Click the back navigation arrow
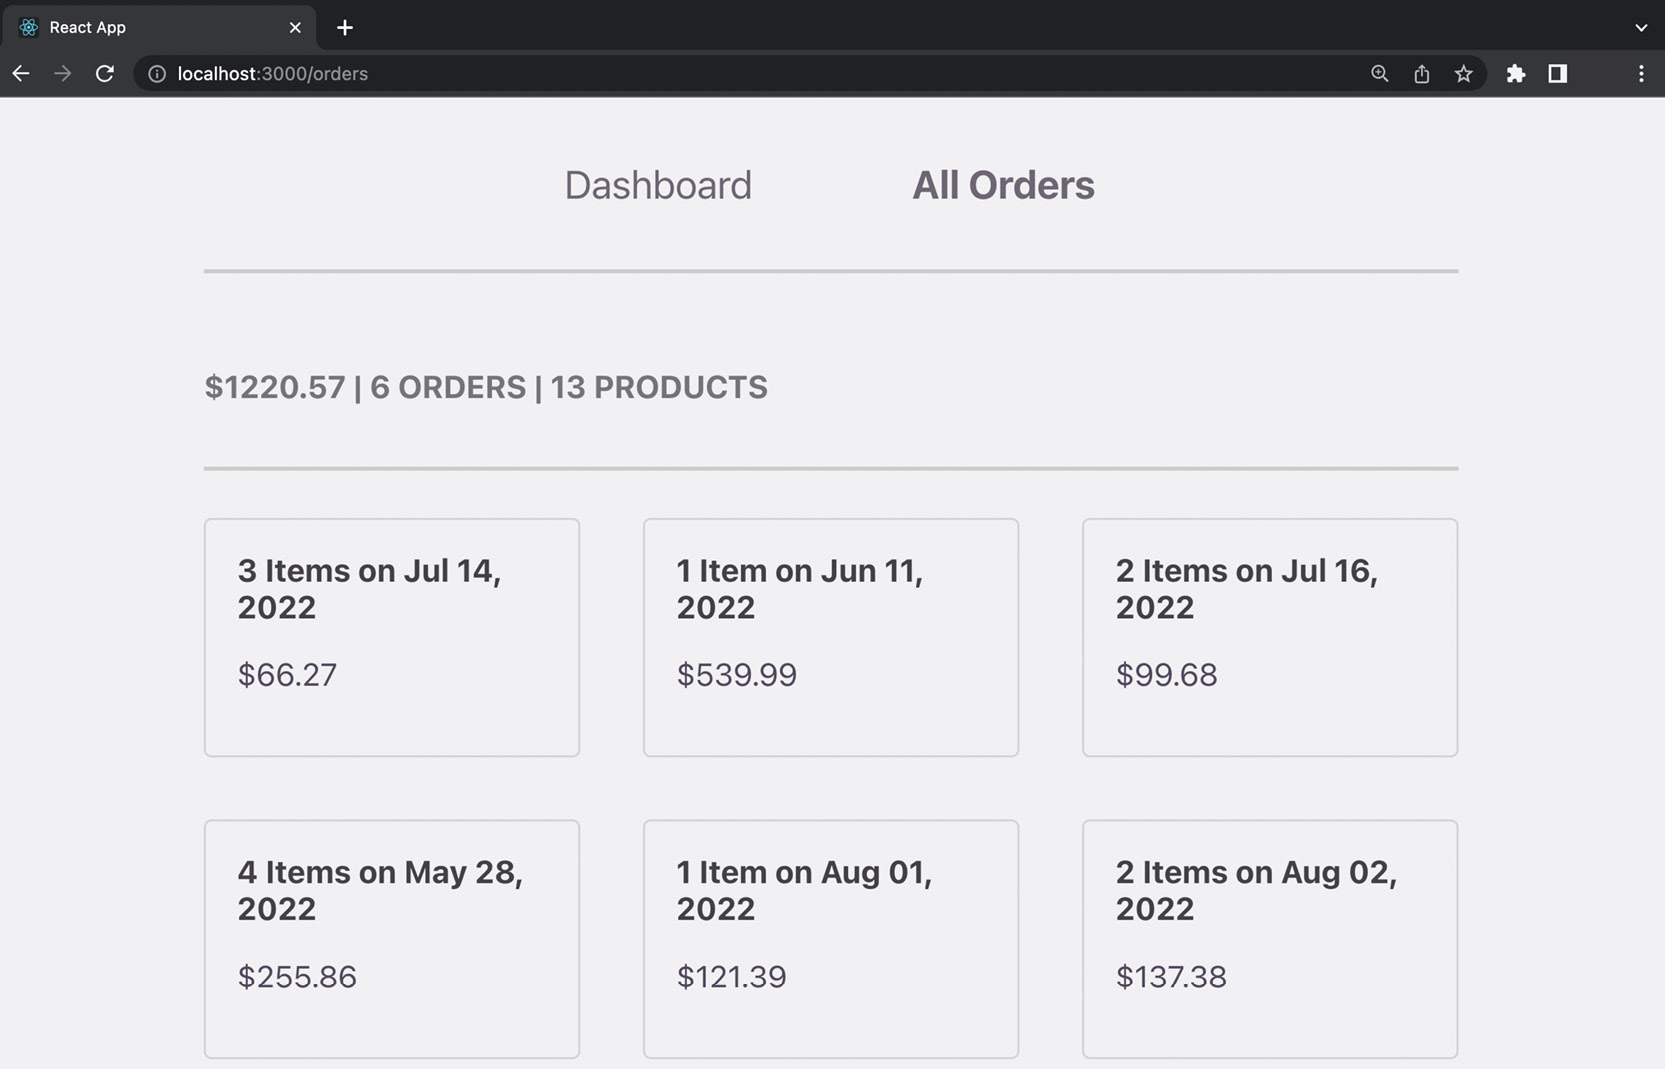This screenshot has width=1665, height=1069. [x=20, y=73]
